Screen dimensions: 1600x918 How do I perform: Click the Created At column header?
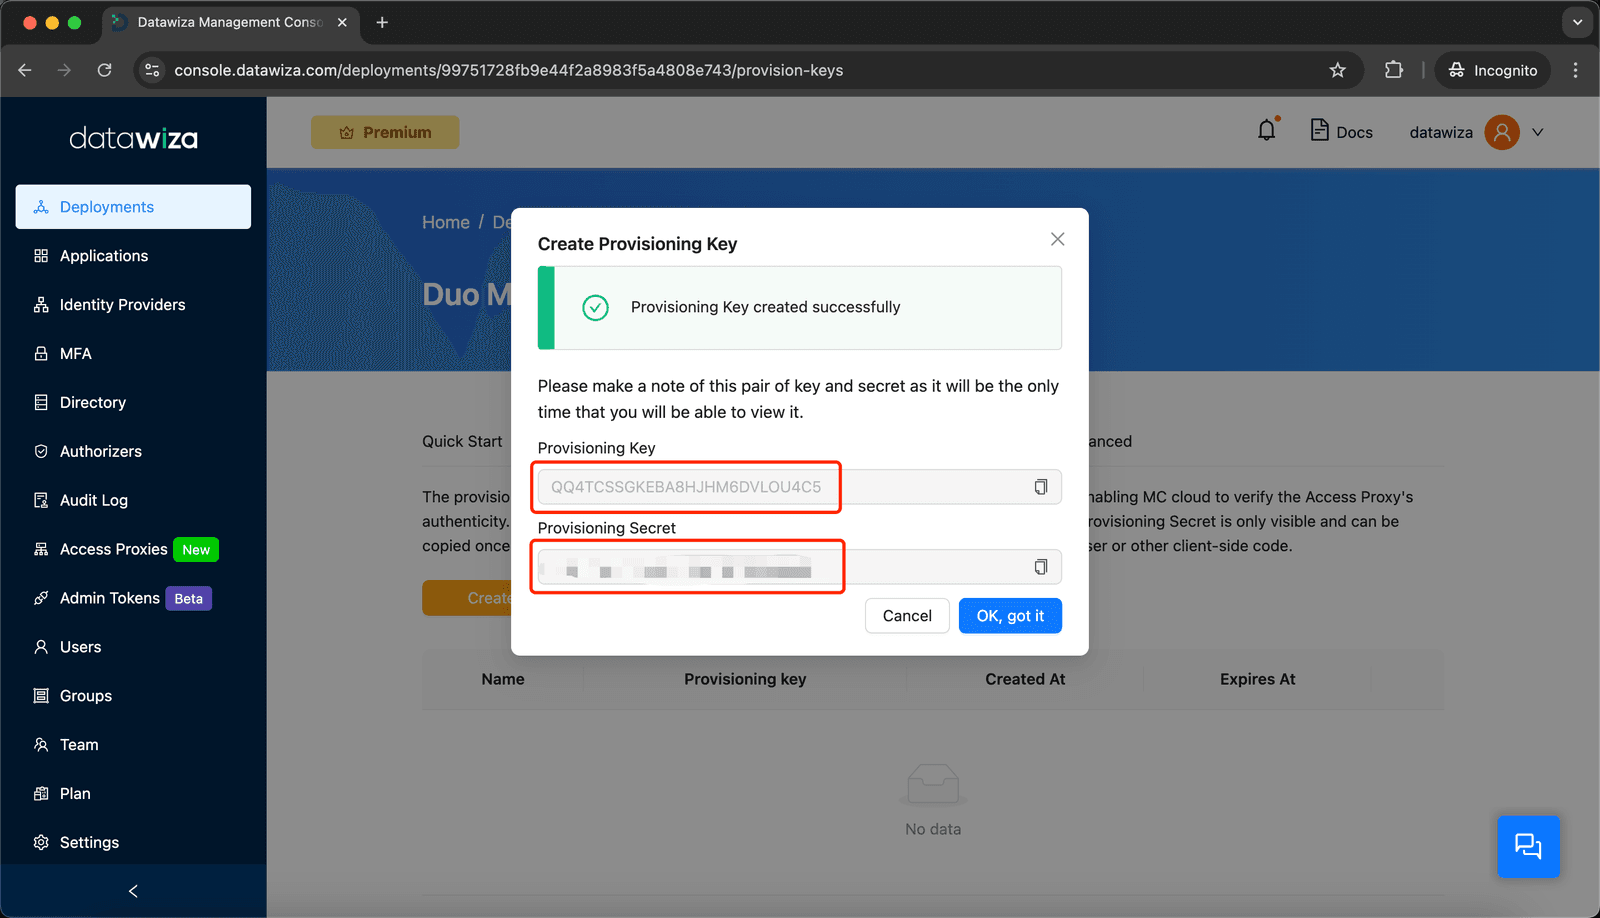(x=1025, y=679)
